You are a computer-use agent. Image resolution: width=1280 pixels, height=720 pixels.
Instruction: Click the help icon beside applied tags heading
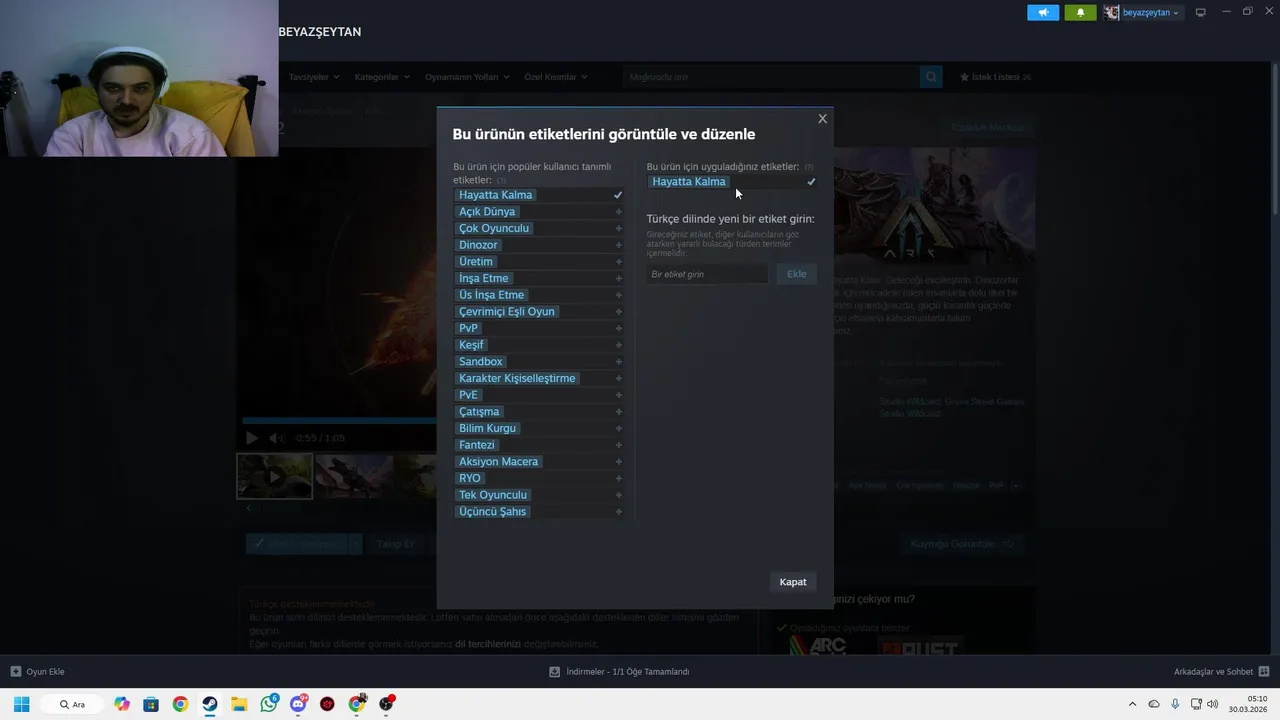(809, 167)
